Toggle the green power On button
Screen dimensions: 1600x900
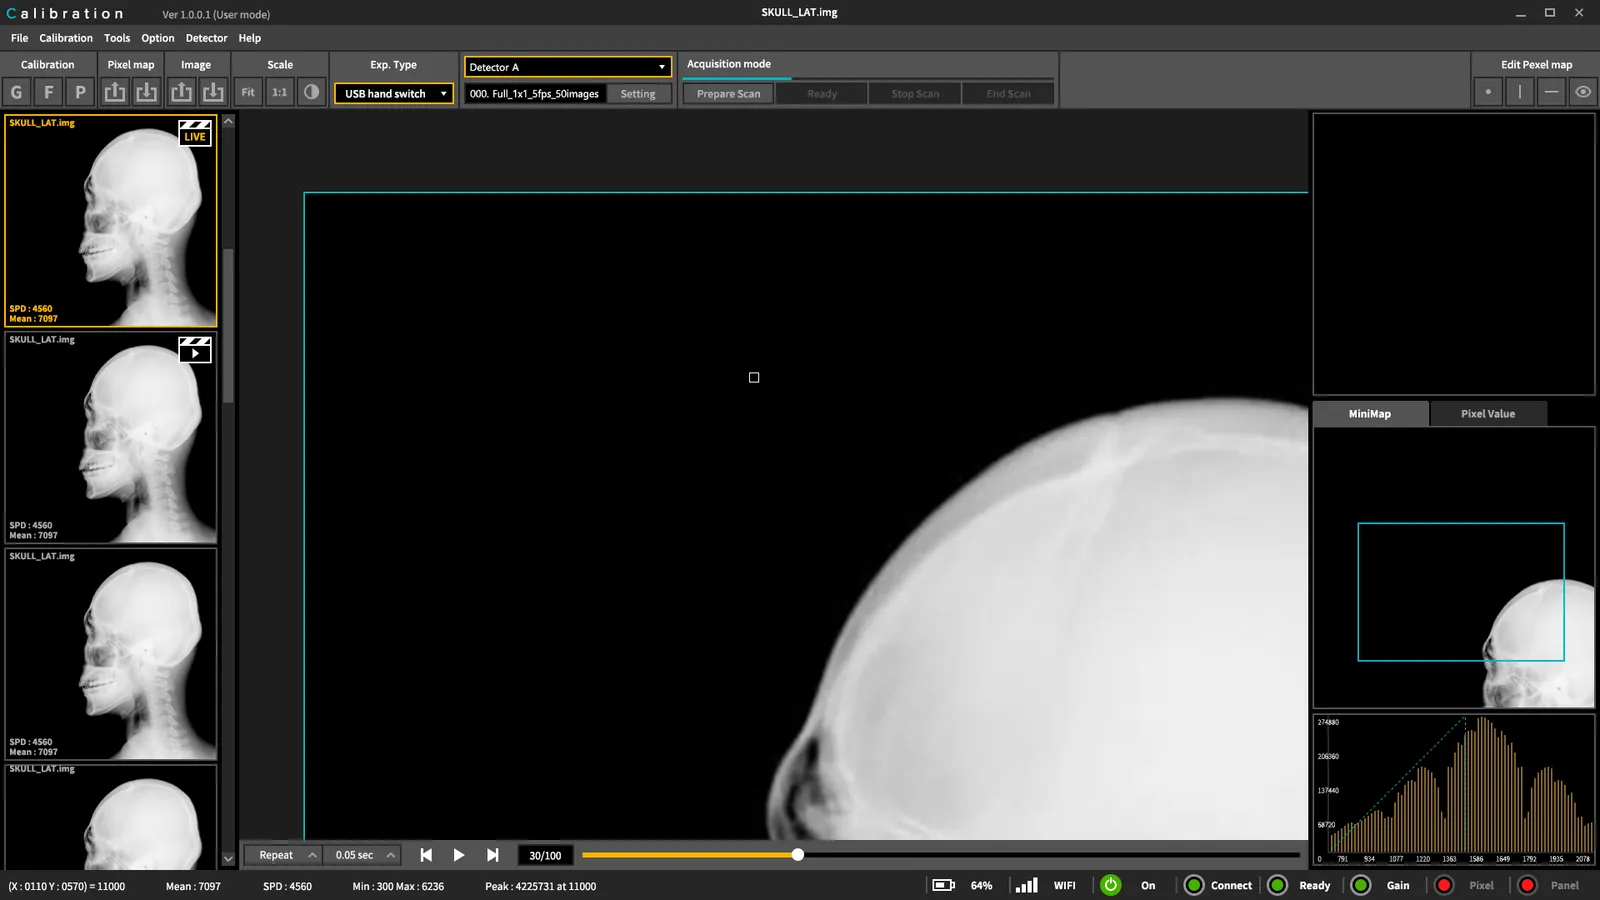pyautogui.click(x=1110, y=885)
